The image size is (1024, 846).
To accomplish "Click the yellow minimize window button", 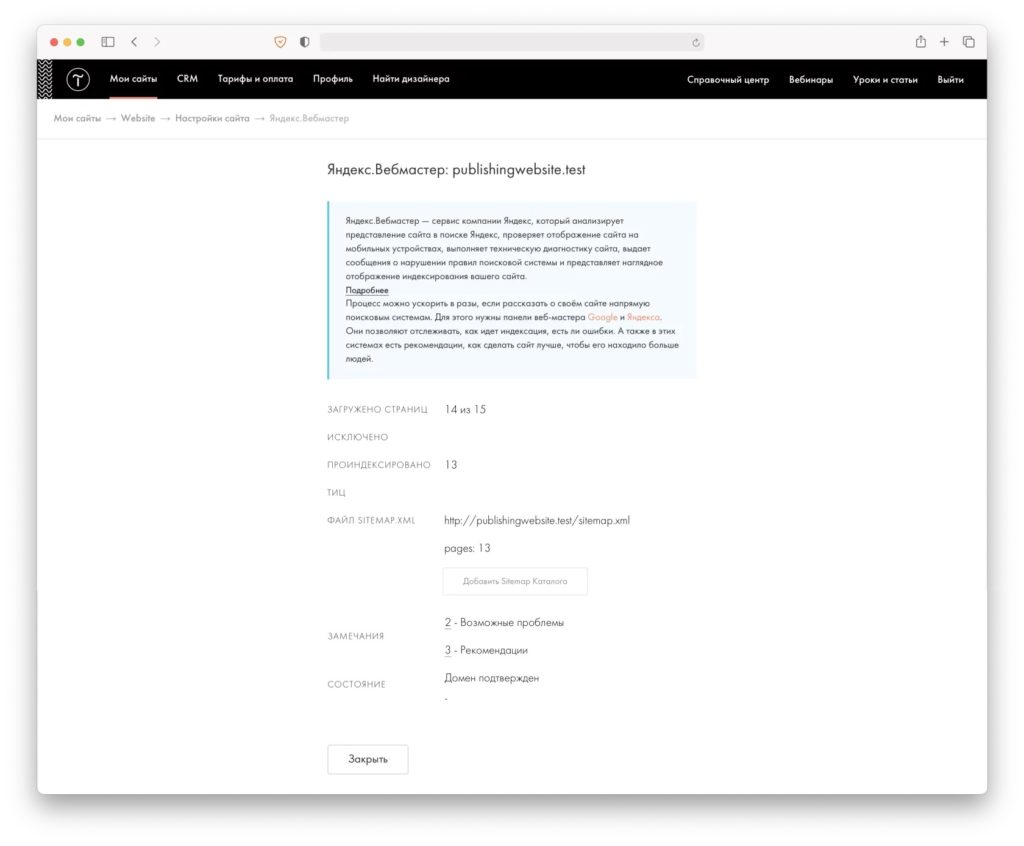I will (x=67, y=42).
